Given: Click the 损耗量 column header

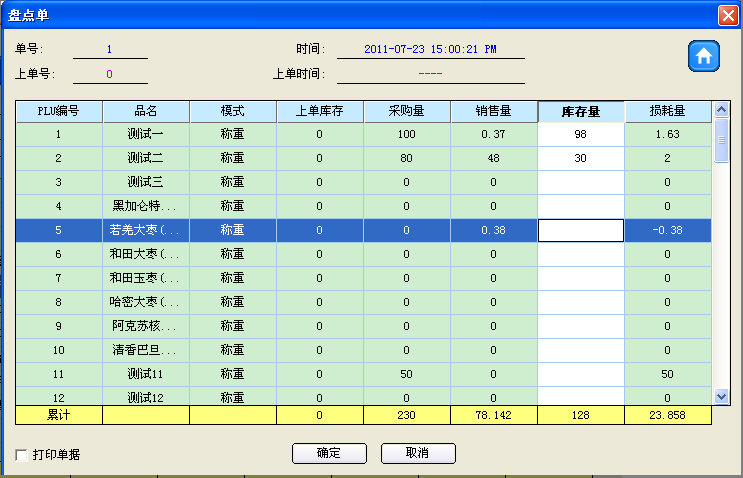Looking at the screenshot, I should pyautogui.click(x=667, y=111).
